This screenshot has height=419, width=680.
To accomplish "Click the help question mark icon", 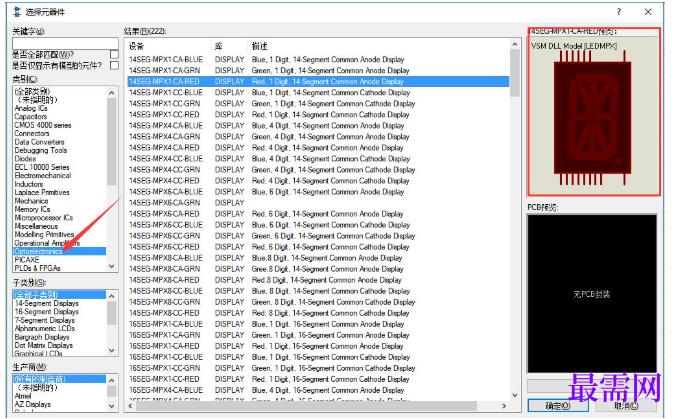I will click(x=618, y=12).
